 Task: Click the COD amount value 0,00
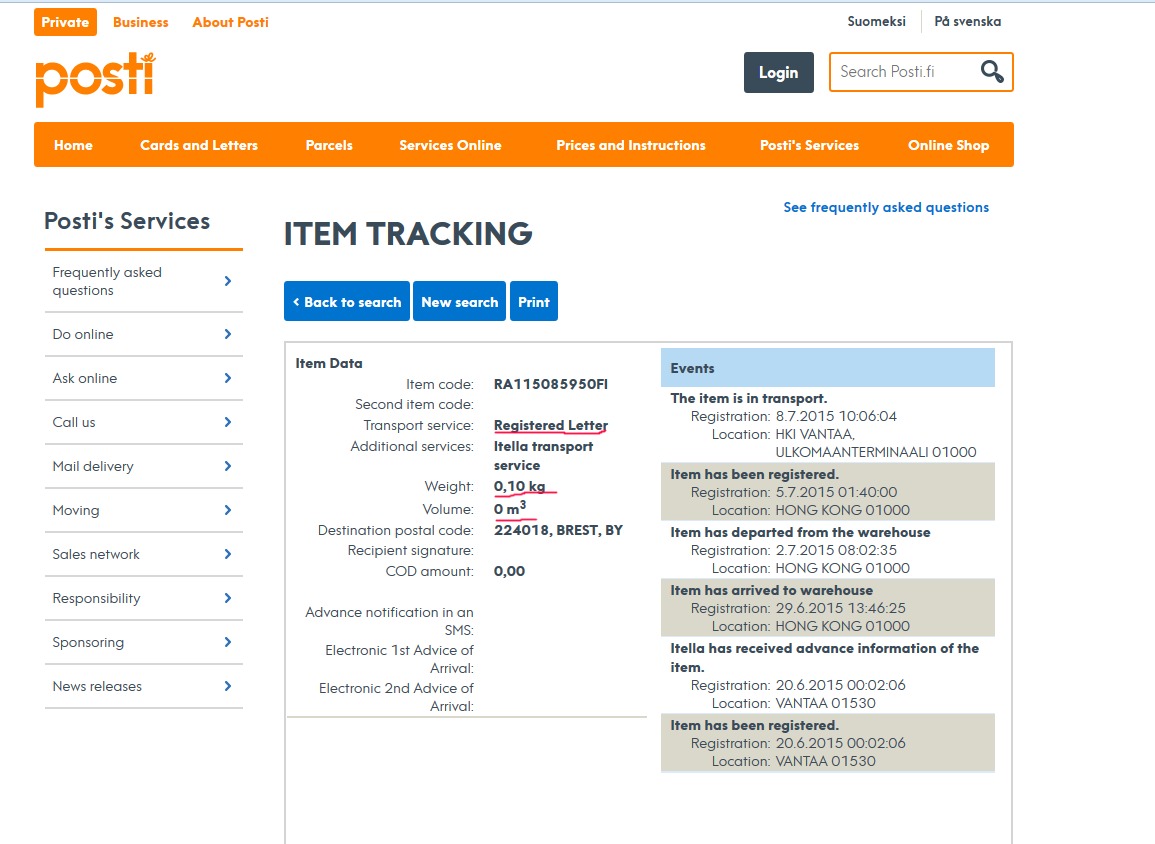click(509, 571)
